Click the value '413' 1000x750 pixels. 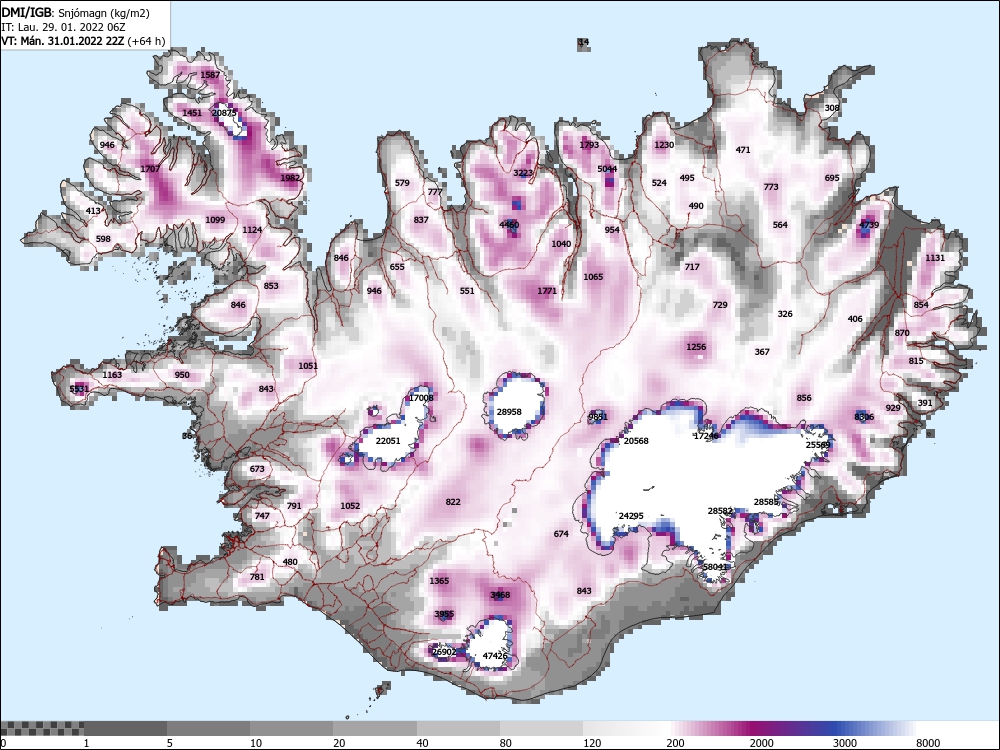click(x=92, y=211)
